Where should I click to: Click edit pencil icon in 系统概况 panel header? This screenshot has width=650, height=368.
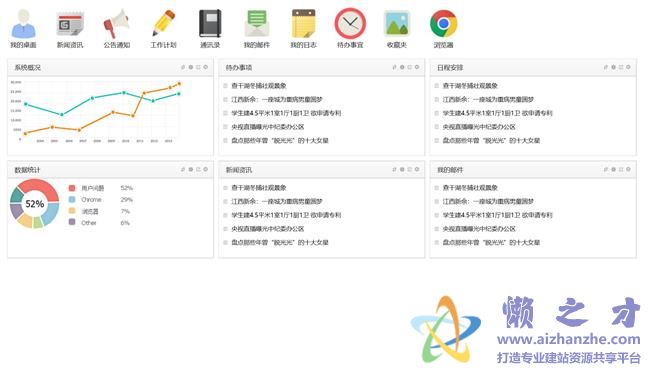pos(183,67)
